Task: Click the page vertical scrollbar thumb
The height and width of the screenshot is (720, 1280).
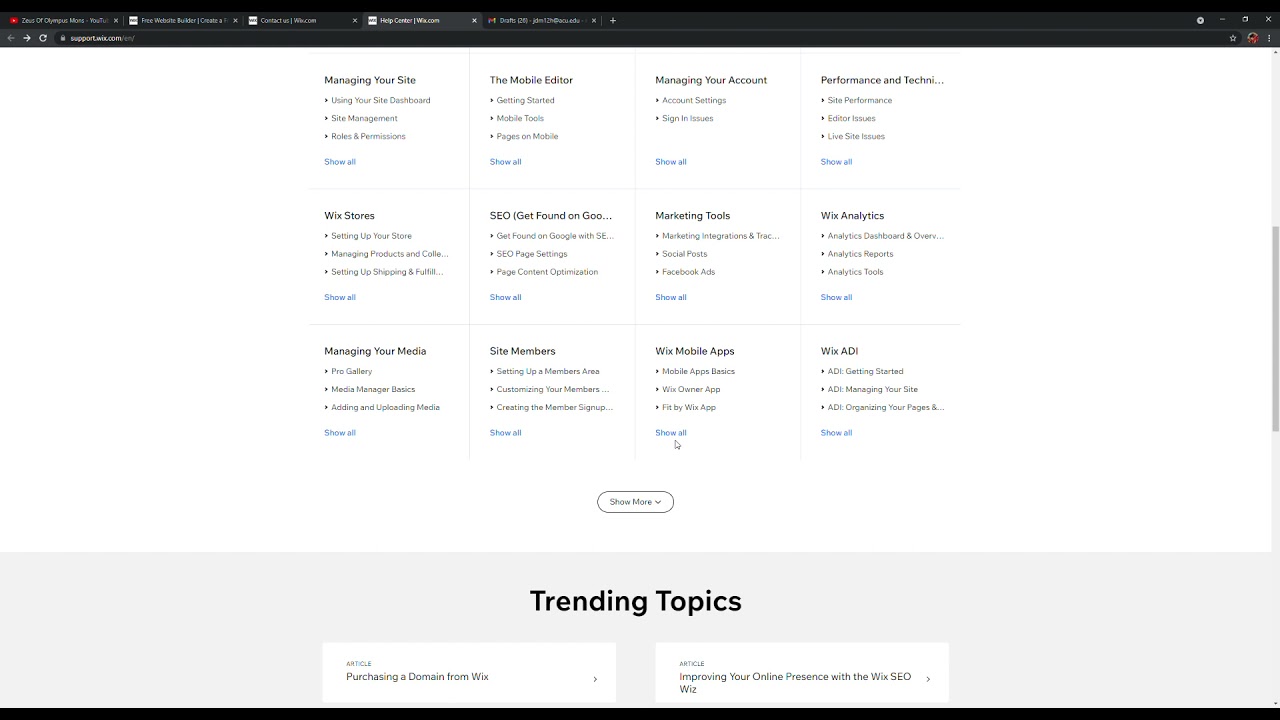Action: click(1275, 328)
